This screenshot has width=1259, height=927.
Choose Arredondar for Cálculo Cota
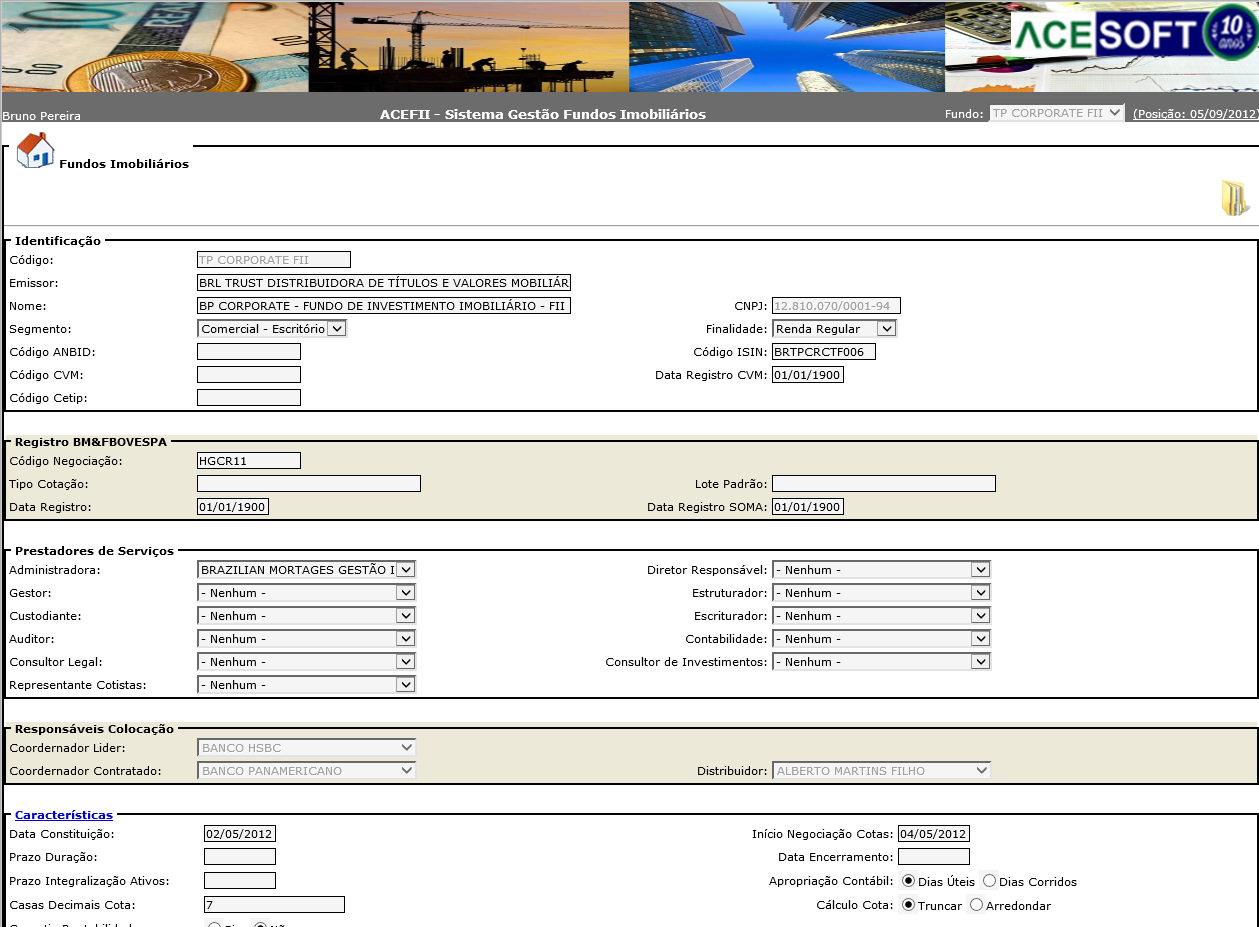976,905
